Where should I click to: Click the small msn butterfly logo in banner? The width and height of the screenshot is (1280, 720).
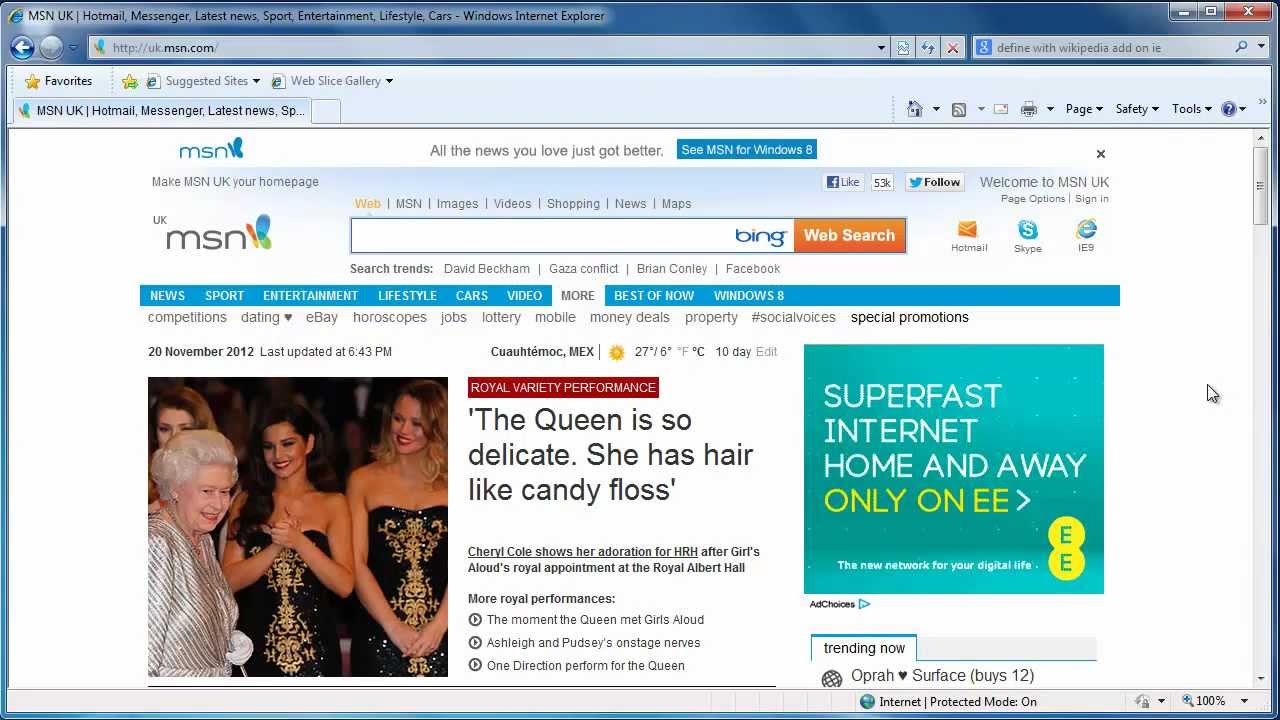(211, 150)
